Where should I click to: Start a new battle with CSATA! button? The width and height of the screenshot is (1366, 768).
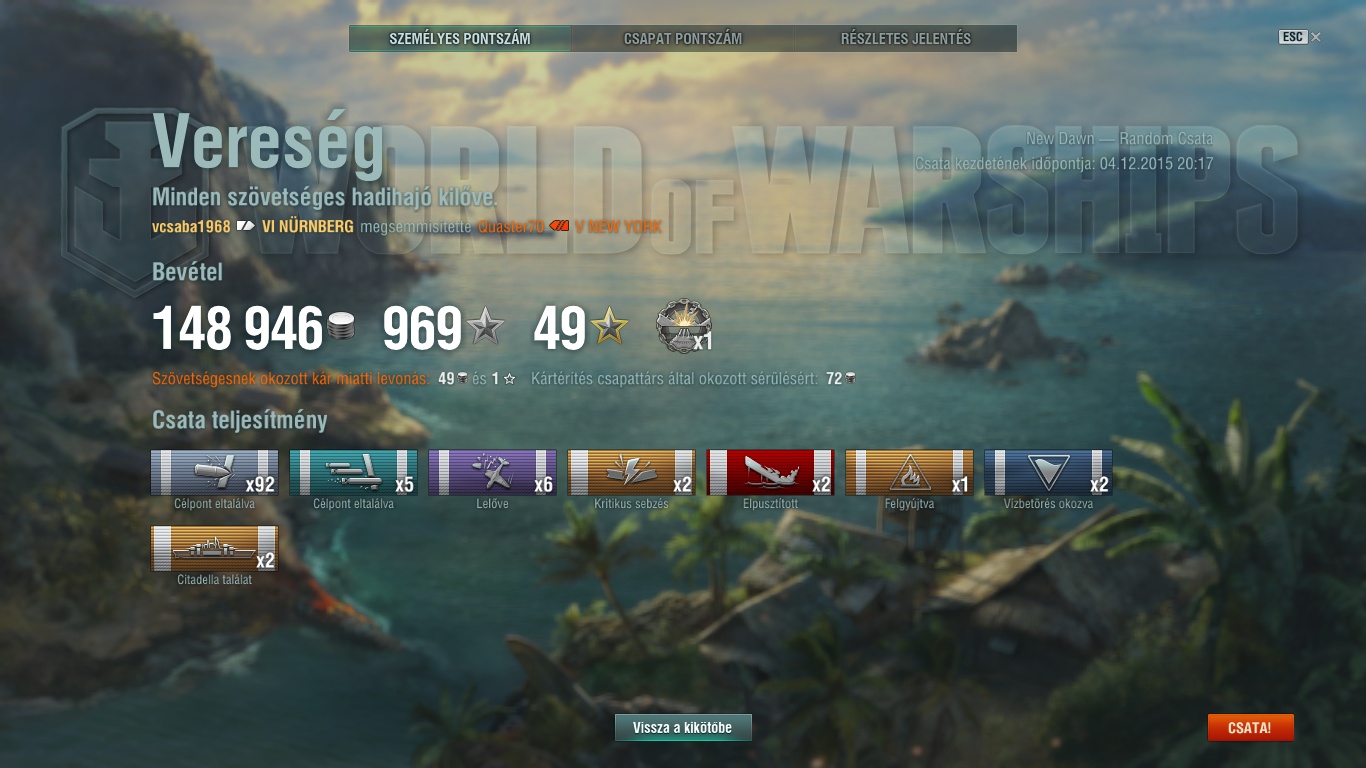coord(1251,728)
